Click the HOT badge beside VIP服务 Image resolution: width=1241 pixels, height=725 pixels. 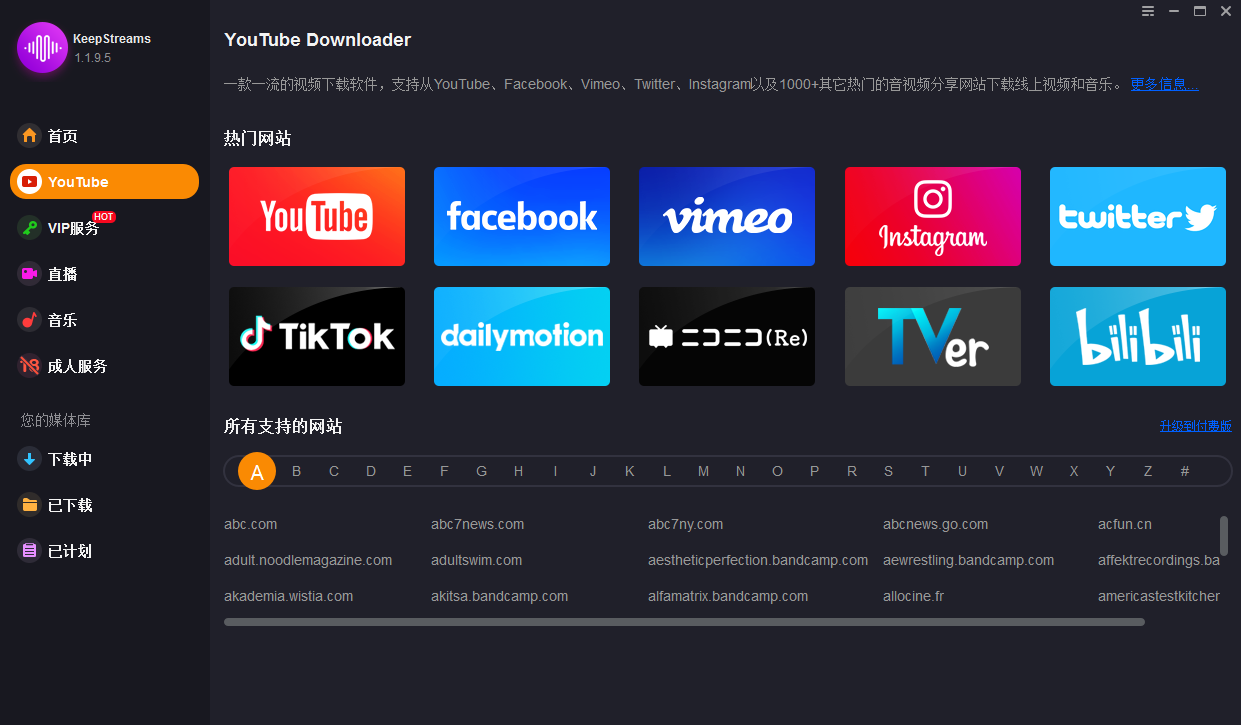pos(104,216)
